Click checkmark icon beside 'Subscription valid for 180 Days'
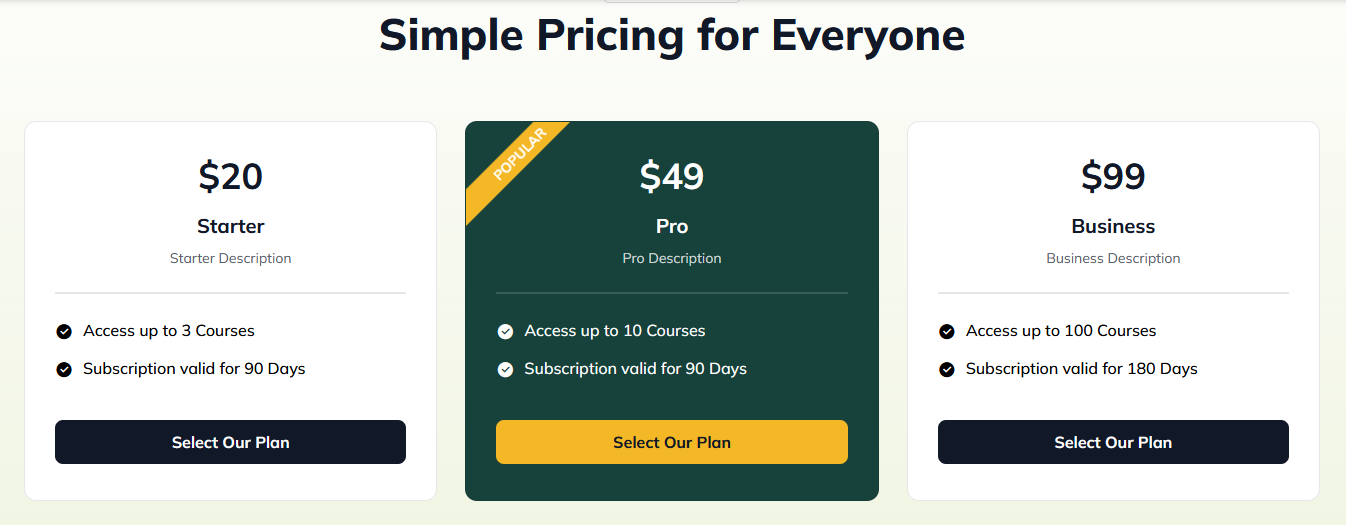Screen dimensions: 1346x525 (947, 369)
